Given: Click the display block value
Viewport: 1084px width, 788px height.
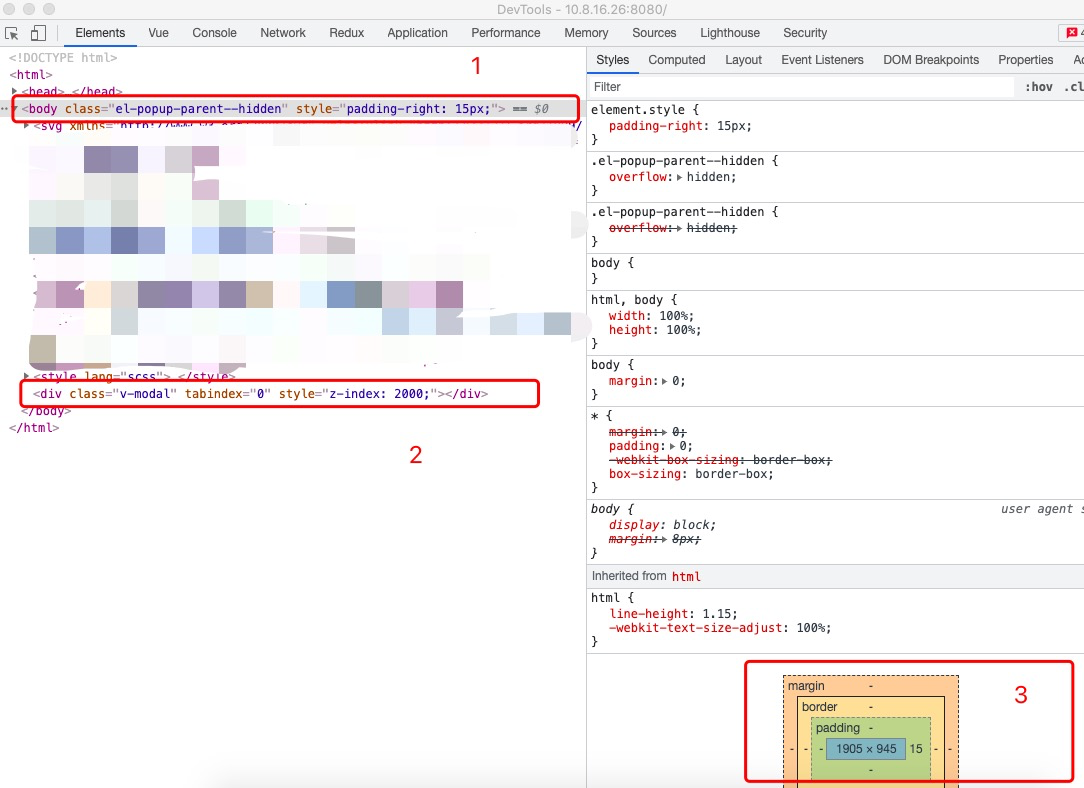Looking at the screenshot, I should coord(693,525).
